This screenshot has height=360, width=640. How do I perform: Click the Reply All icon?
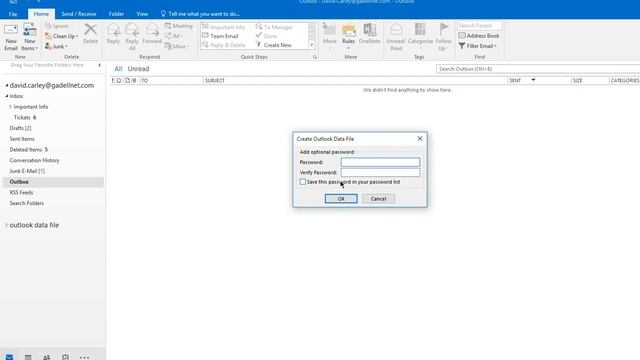point(132,30)
